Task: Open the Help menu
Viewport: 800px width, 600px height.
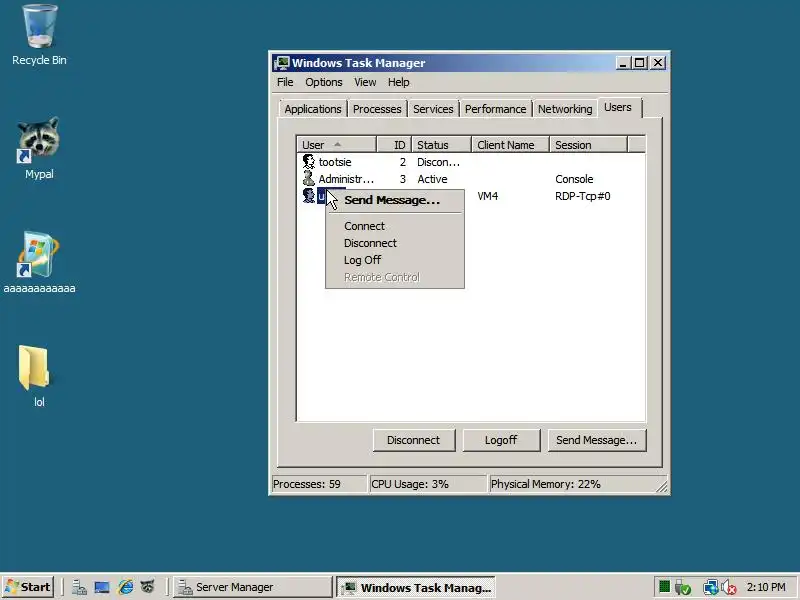Action: click(398, 82)
